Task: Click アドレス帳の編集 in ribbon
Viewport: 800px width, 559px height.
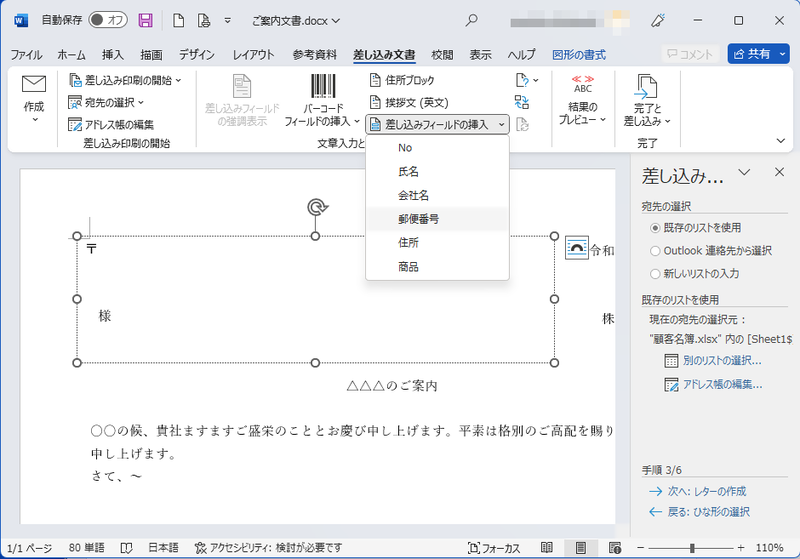Action: pyautogui.click(x=111, y=124)
